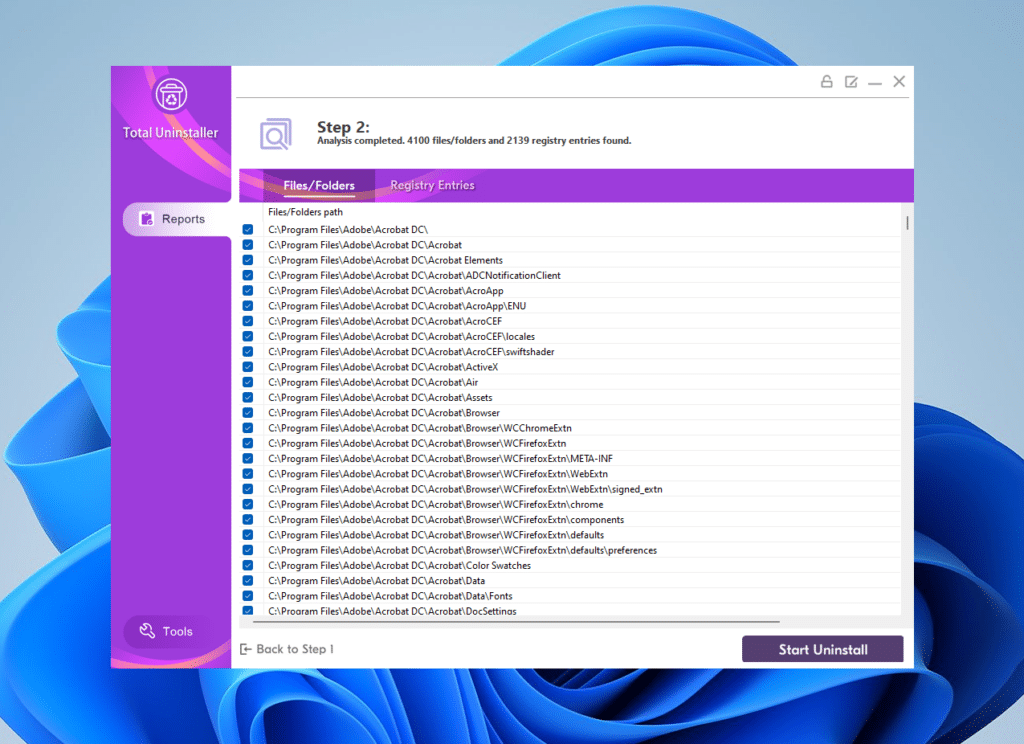Select path text ending Acrobat\ActiveX

coord(383,367)
